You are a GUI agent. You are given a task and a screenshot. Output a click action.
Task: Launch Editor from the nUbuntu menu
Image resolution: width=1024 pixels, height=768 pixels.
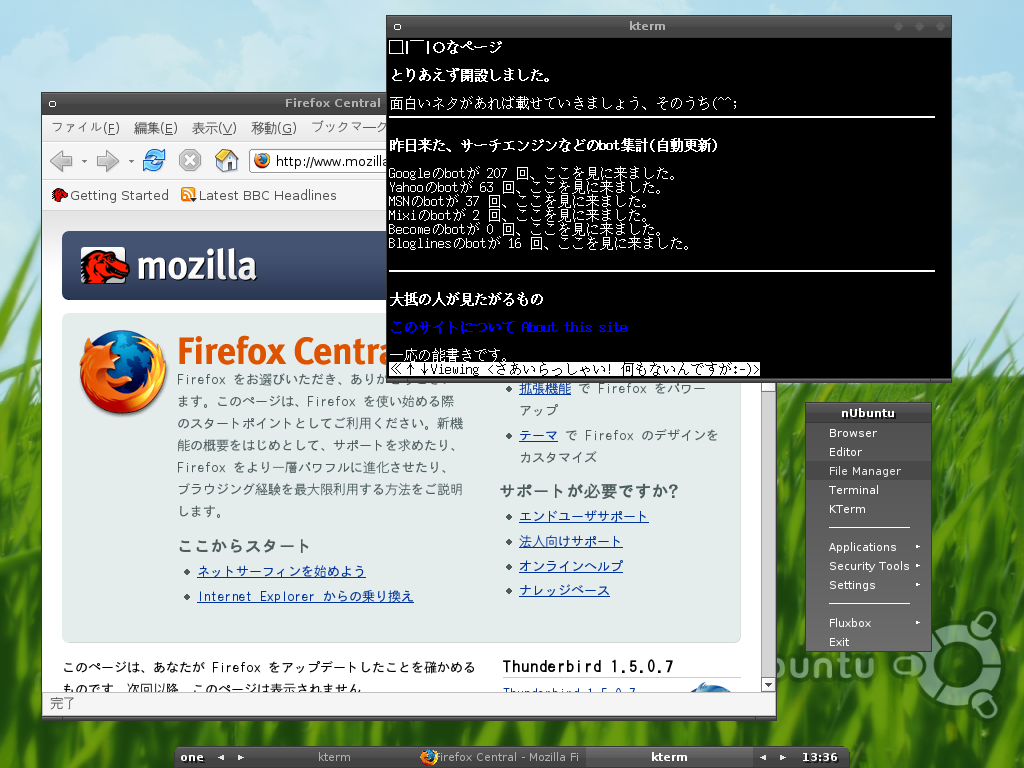pyautogui.click(x=868, y=452)
